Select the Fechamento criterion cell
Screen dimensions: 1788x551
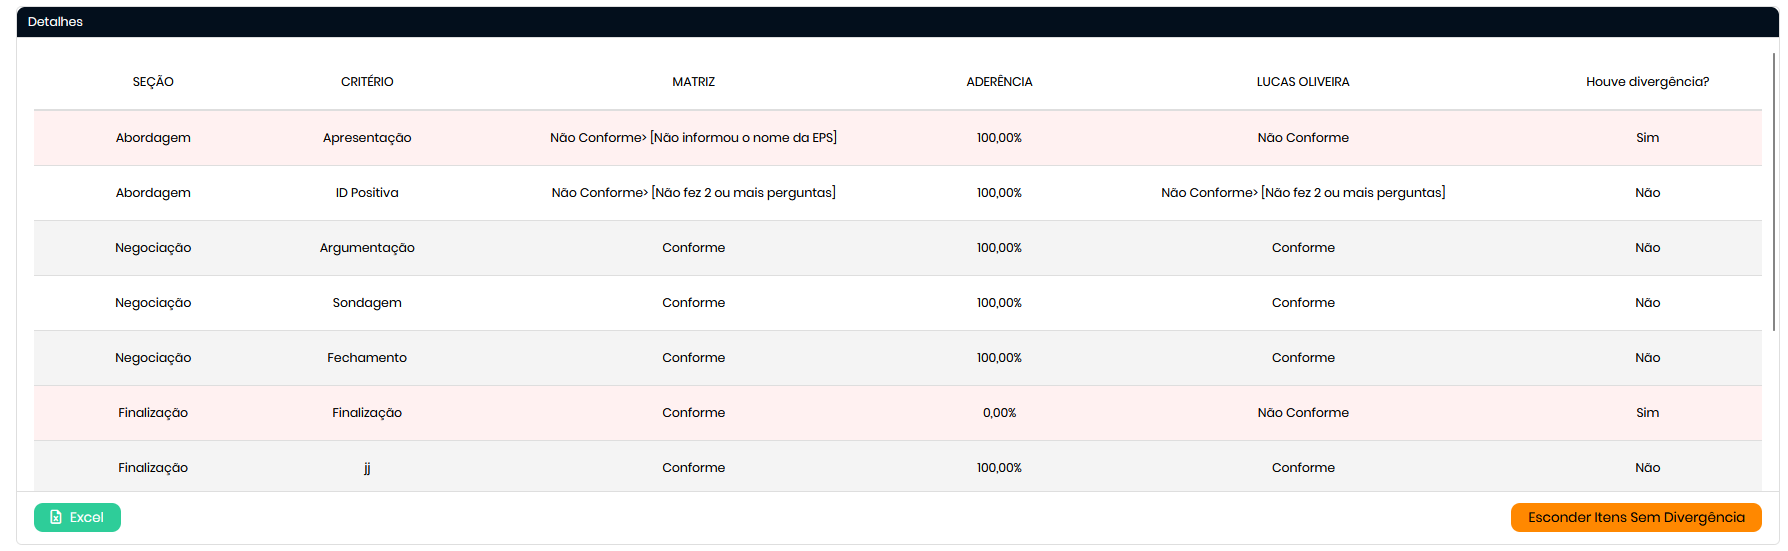point(367,358)
